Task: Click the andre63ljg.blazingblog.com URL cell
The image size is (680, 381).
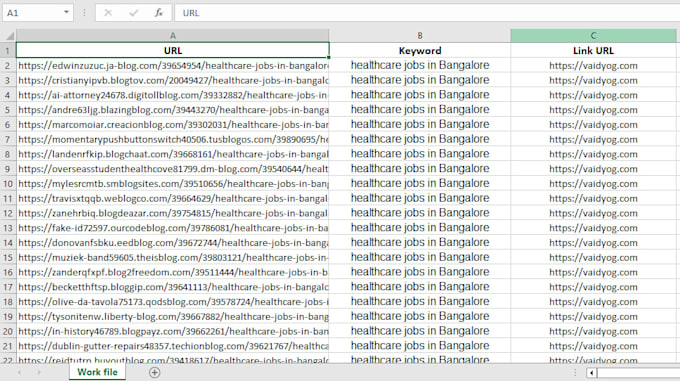Action: (173, 110)
